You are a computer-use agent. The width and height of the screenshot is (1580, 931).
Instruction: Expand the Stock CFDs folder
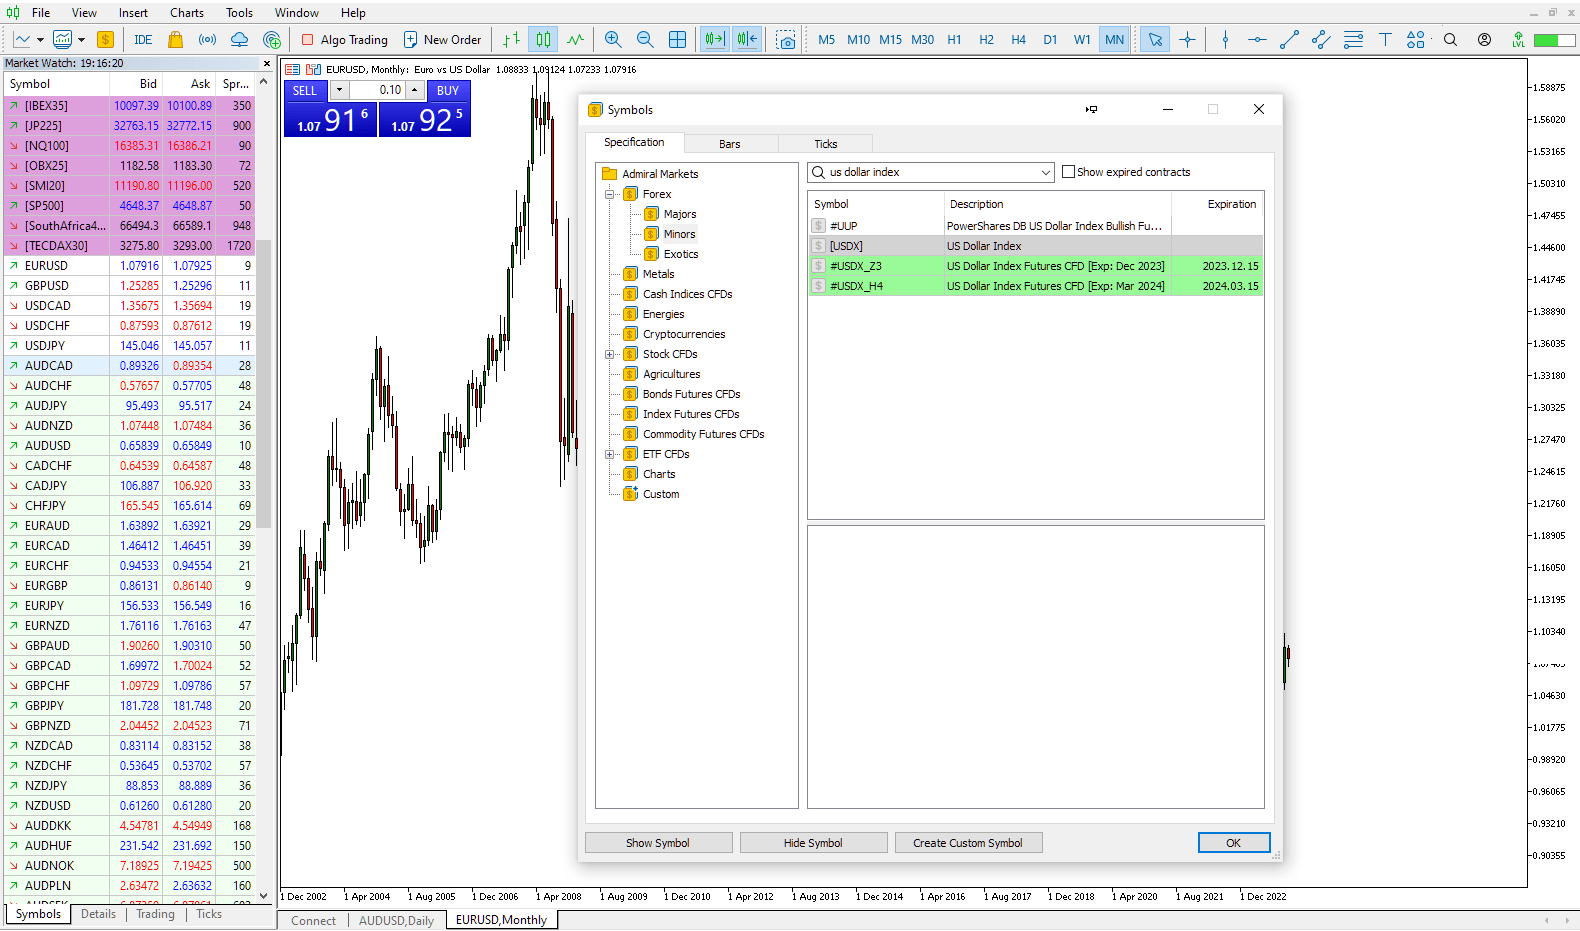coord(609,354)
